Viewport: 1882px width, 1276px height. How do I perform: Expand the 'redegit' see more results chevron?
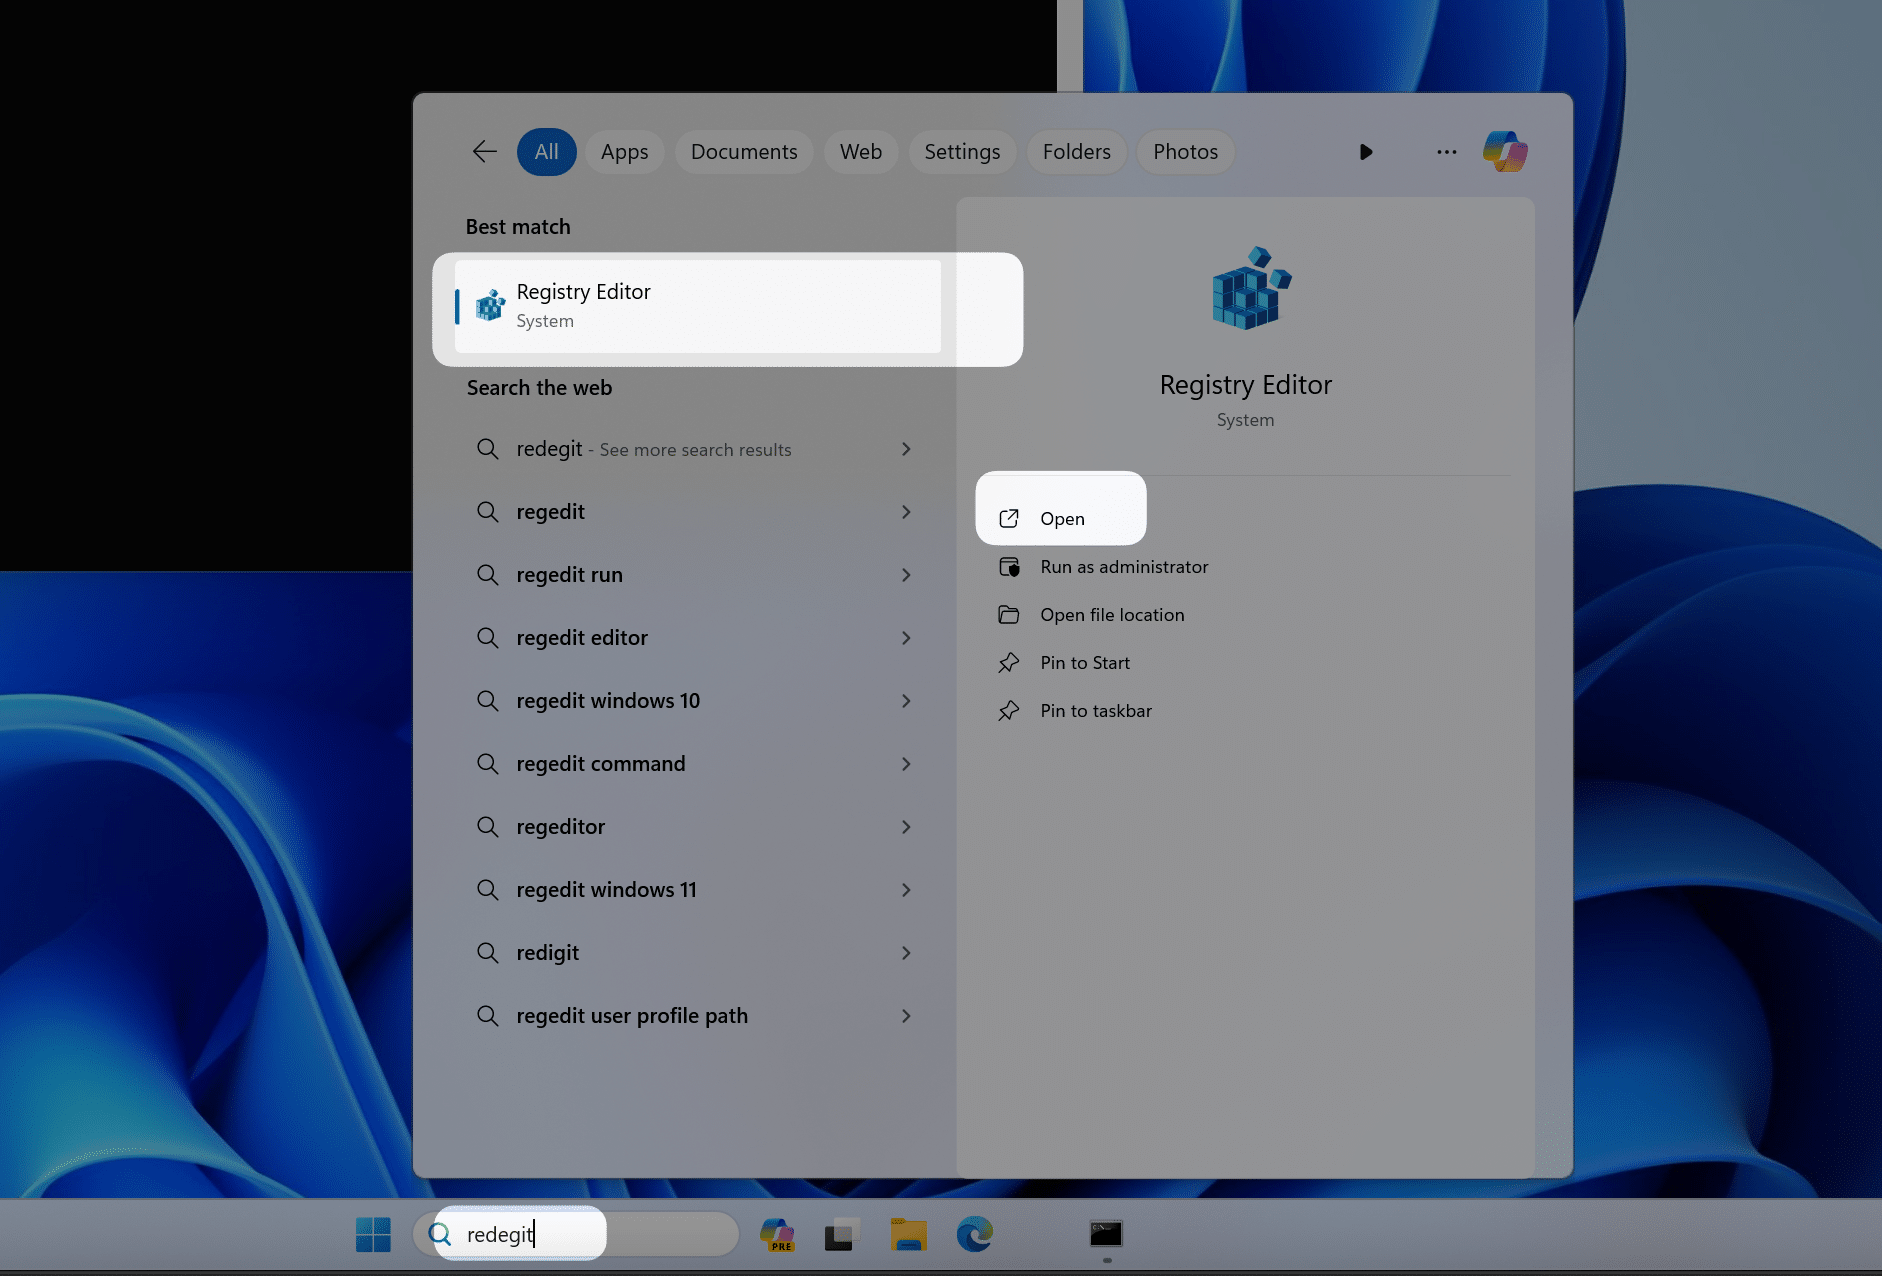point(906,449)
